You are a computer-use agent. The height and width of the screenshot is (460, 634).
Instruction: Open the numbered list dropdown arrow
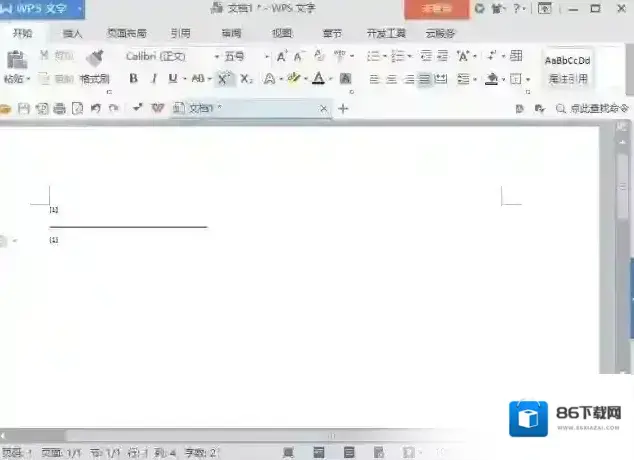point(410,56)
